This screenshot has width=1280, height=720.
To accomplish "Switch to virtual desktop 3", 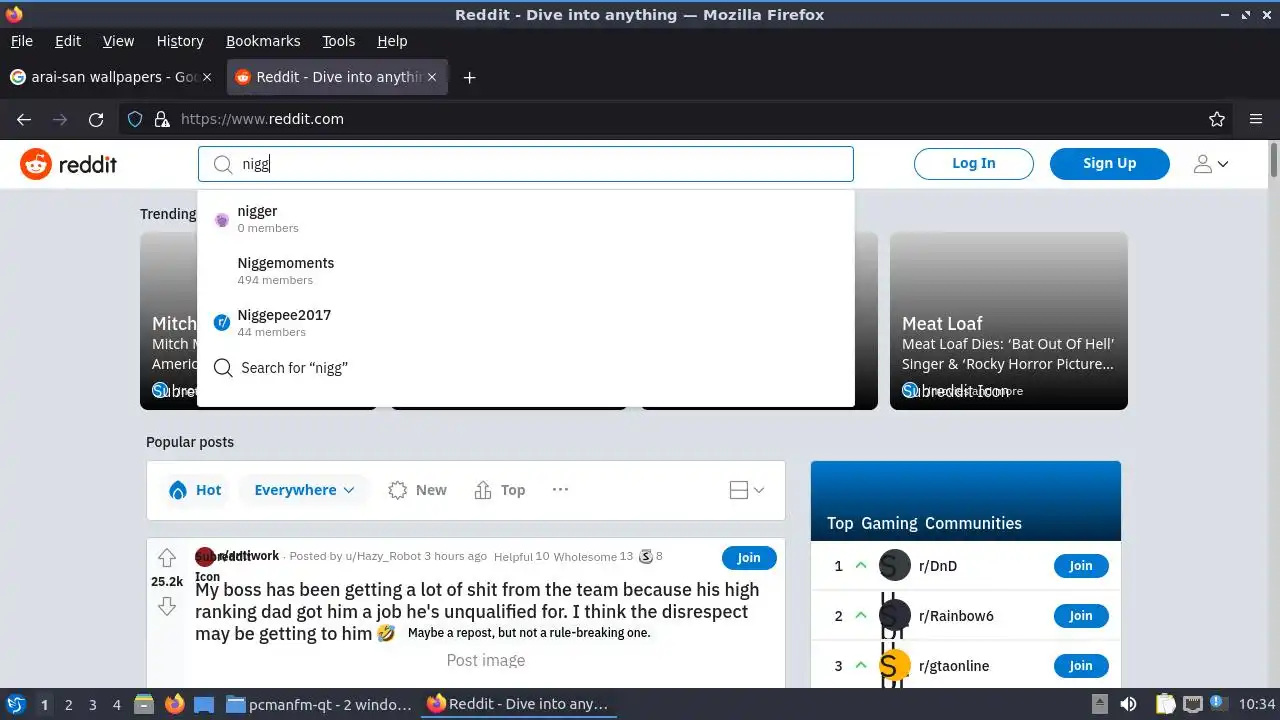I will point(92,705).
